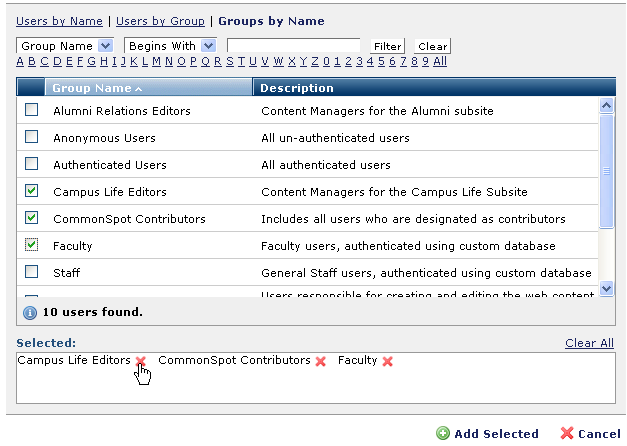
Task: Open the Group Name filter field dropdown
Action: coord(105,46)
